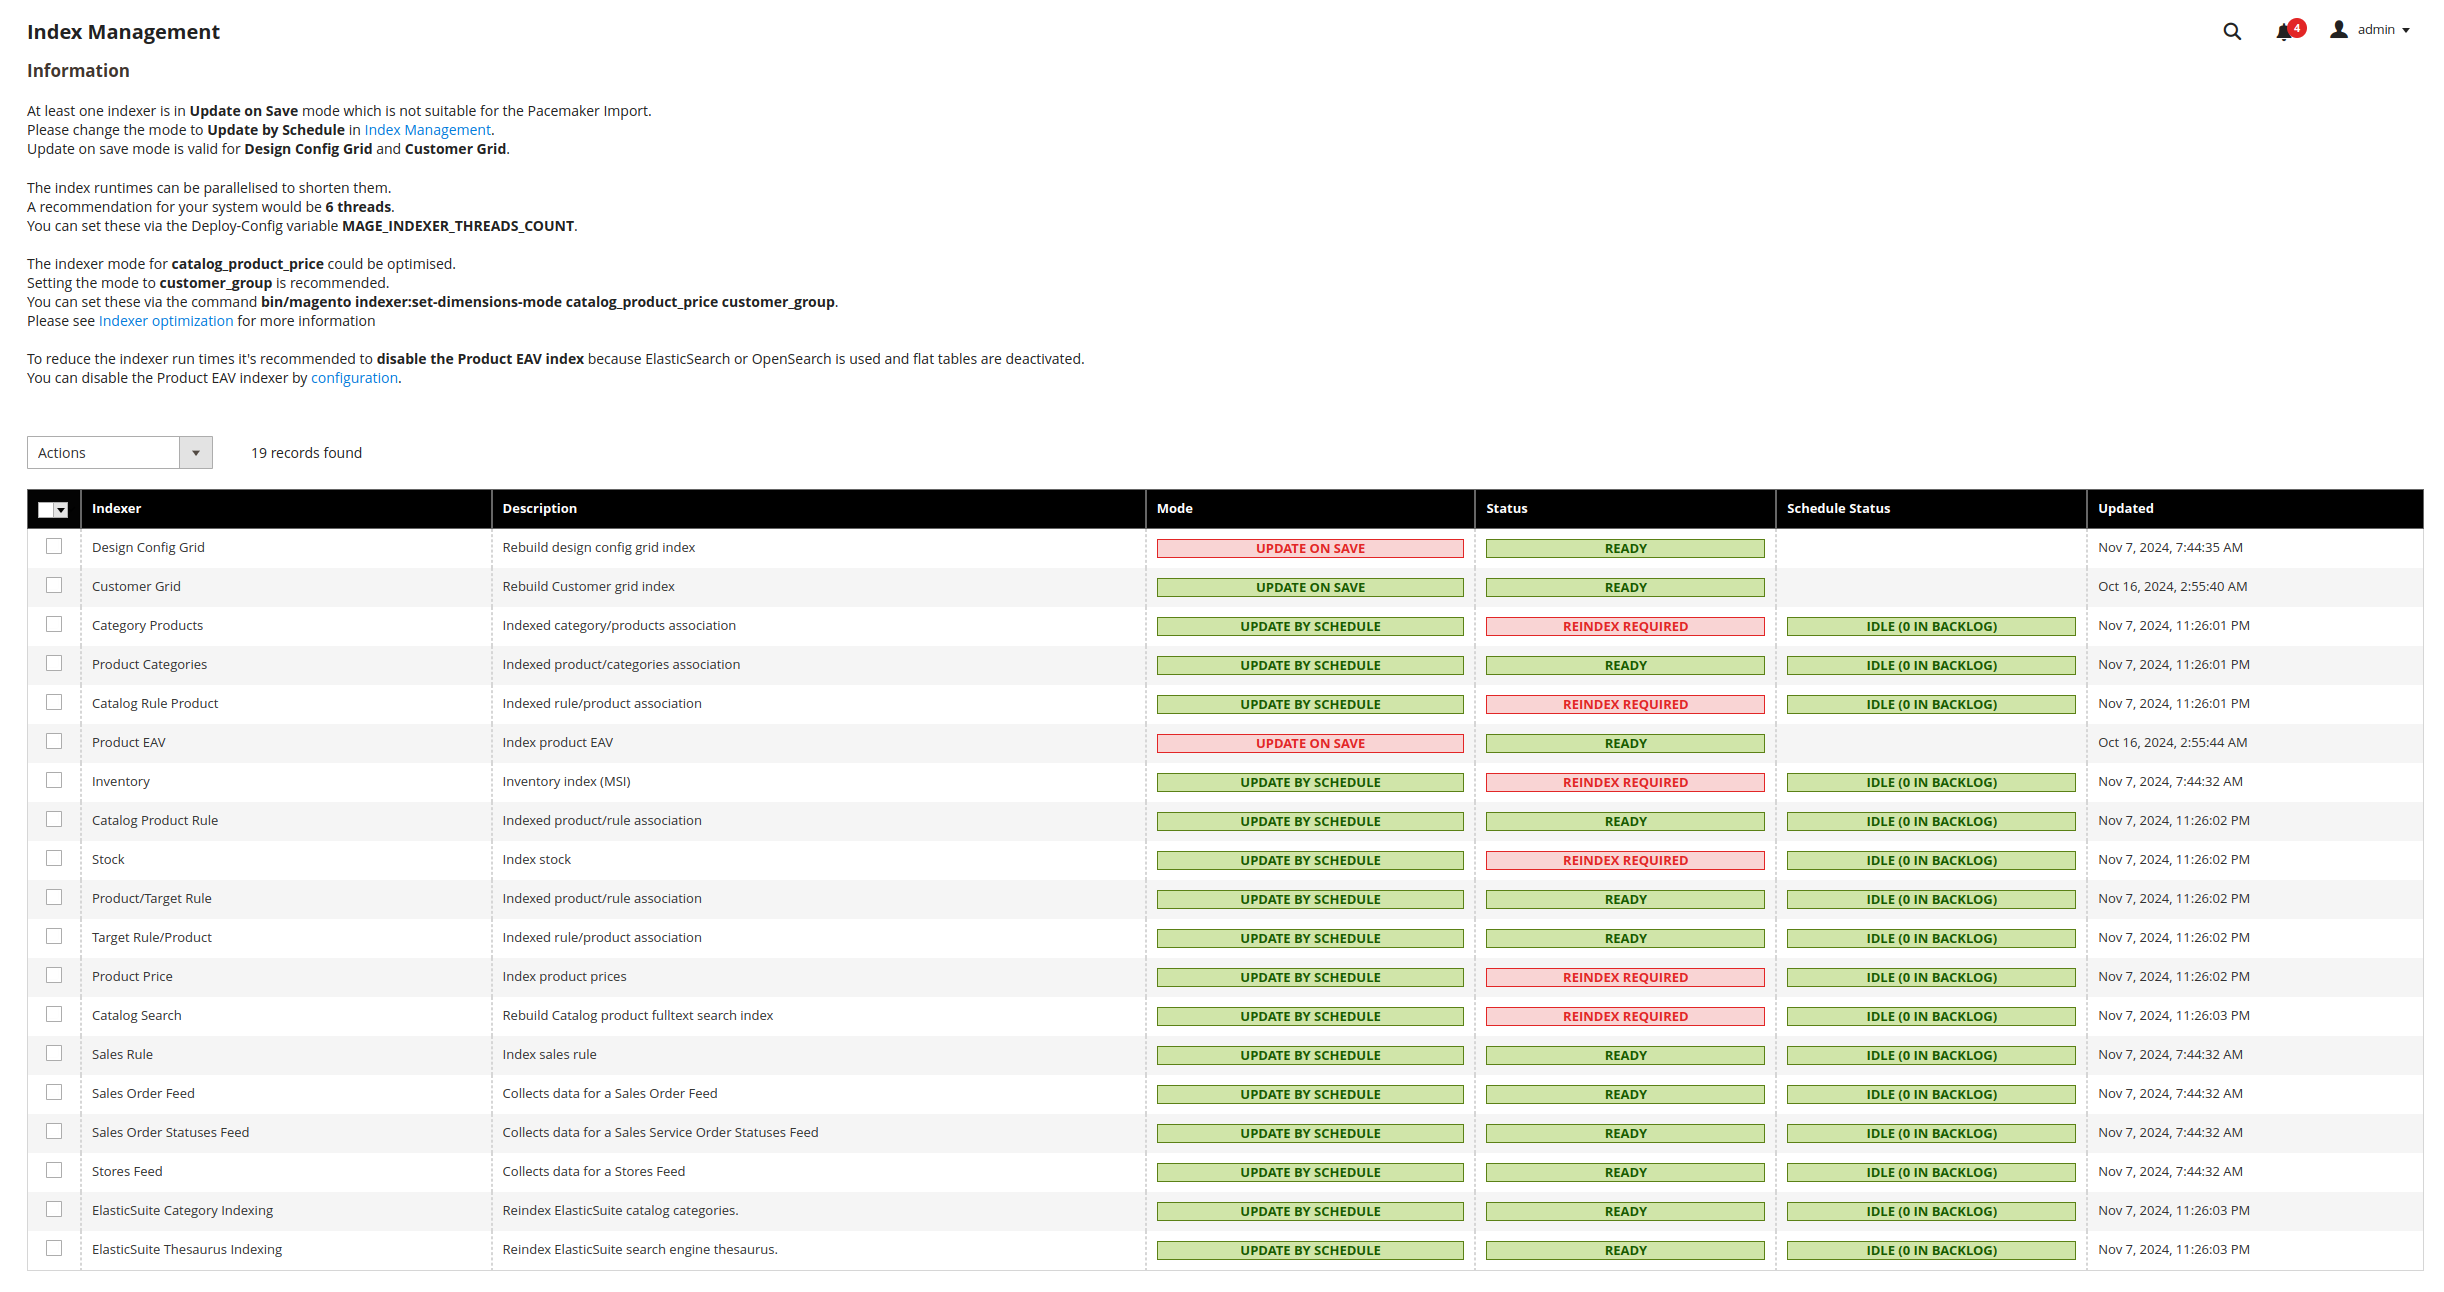Toggle checkbox for Design Config Grid row
Image resolution: width=2444 pixels, height=1292 pixels.
click(53, 547)
